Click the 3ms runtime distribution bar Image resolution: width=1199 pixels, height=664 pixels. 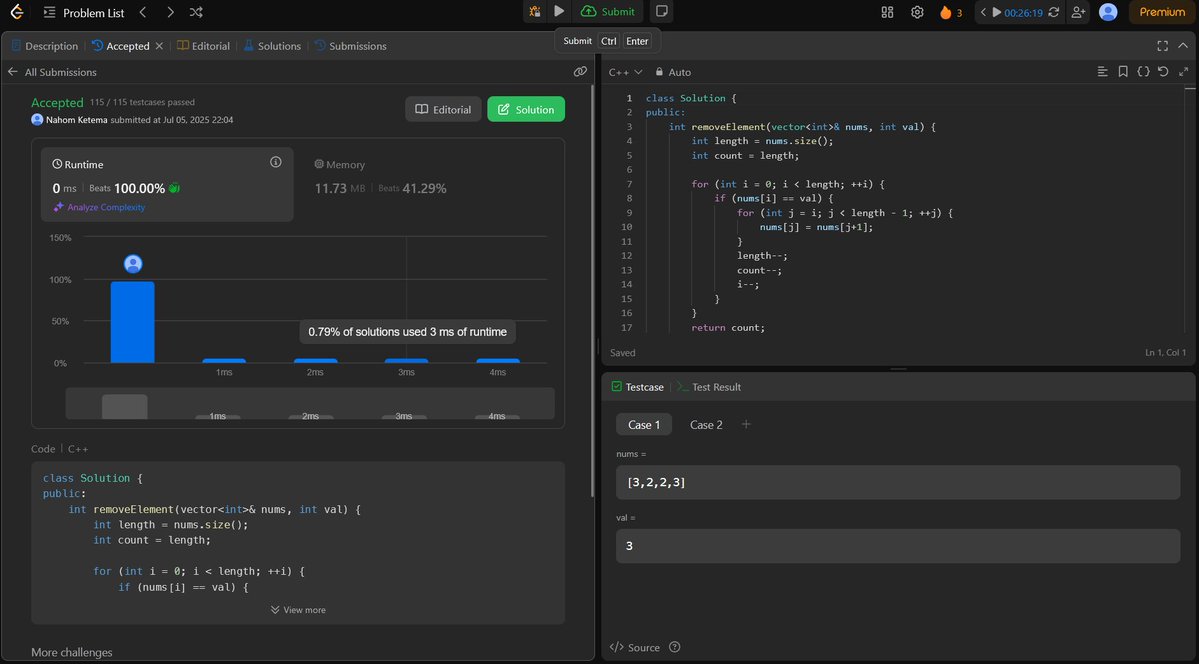click(406, 360)
